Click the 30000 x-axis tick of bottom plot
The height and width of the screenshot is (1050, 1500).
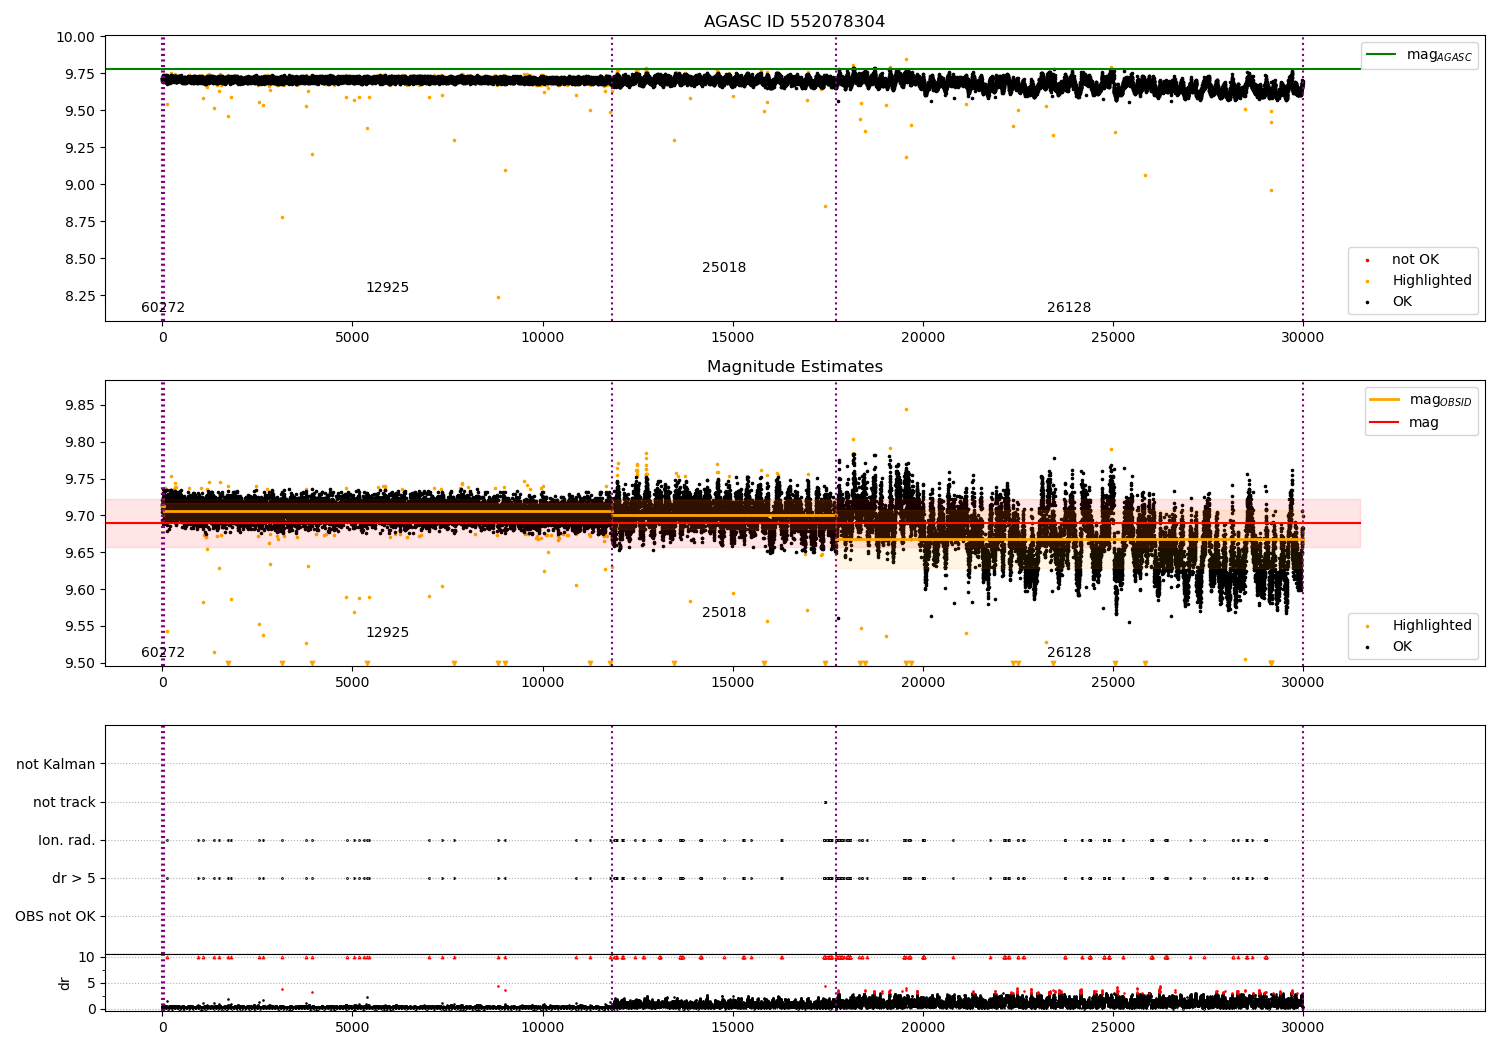point(1303,1027)
